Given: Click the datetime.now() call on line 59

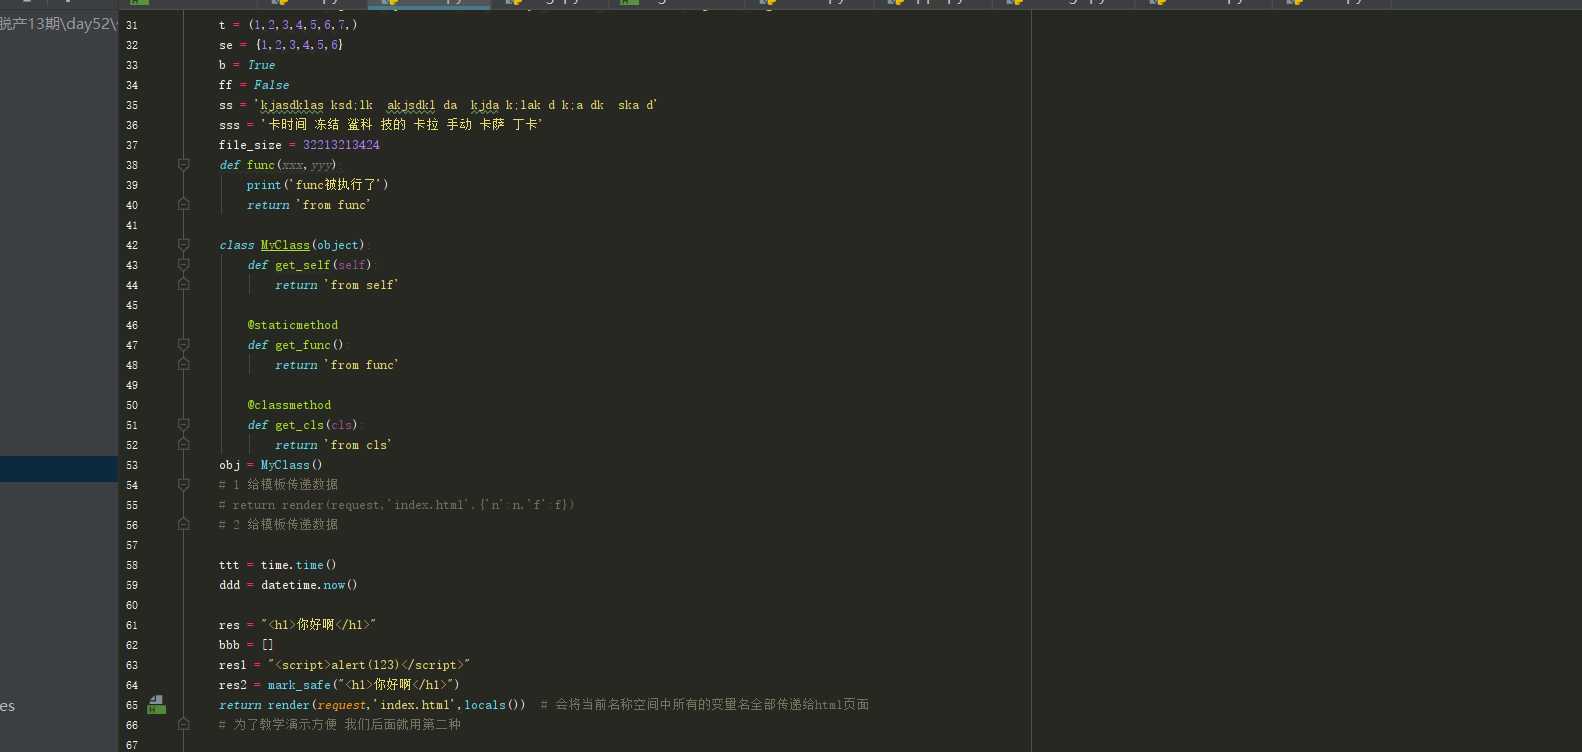Looking at the screenshot, I should coord(309,585).
